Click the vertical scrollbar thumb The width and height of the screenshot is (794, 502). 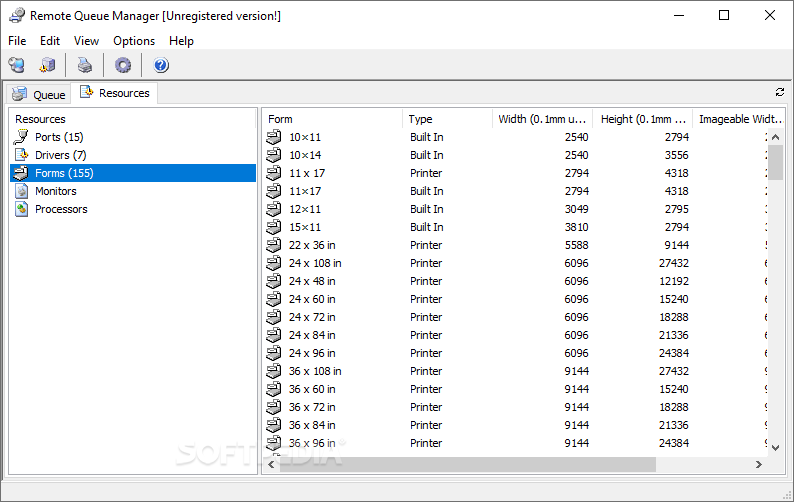775,162
